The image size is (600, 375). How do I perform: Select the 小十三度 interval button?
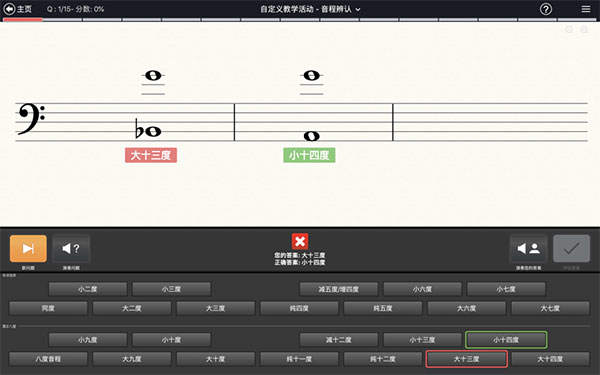coord(422,340)
